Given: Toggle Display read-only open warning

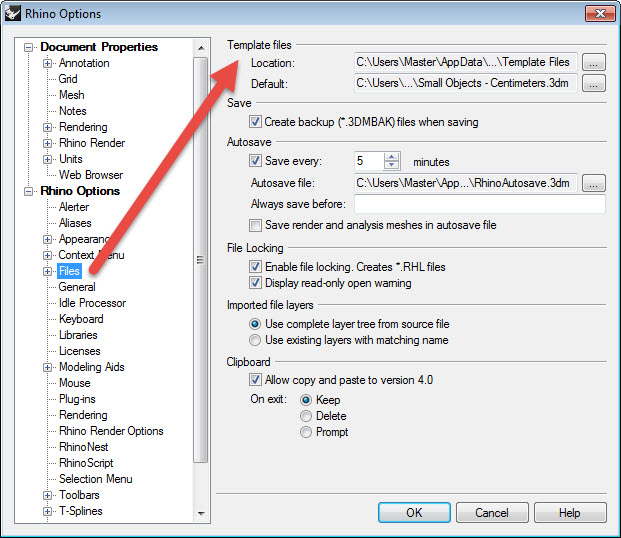Looking at the screenshot, I should tap(255, 283).
